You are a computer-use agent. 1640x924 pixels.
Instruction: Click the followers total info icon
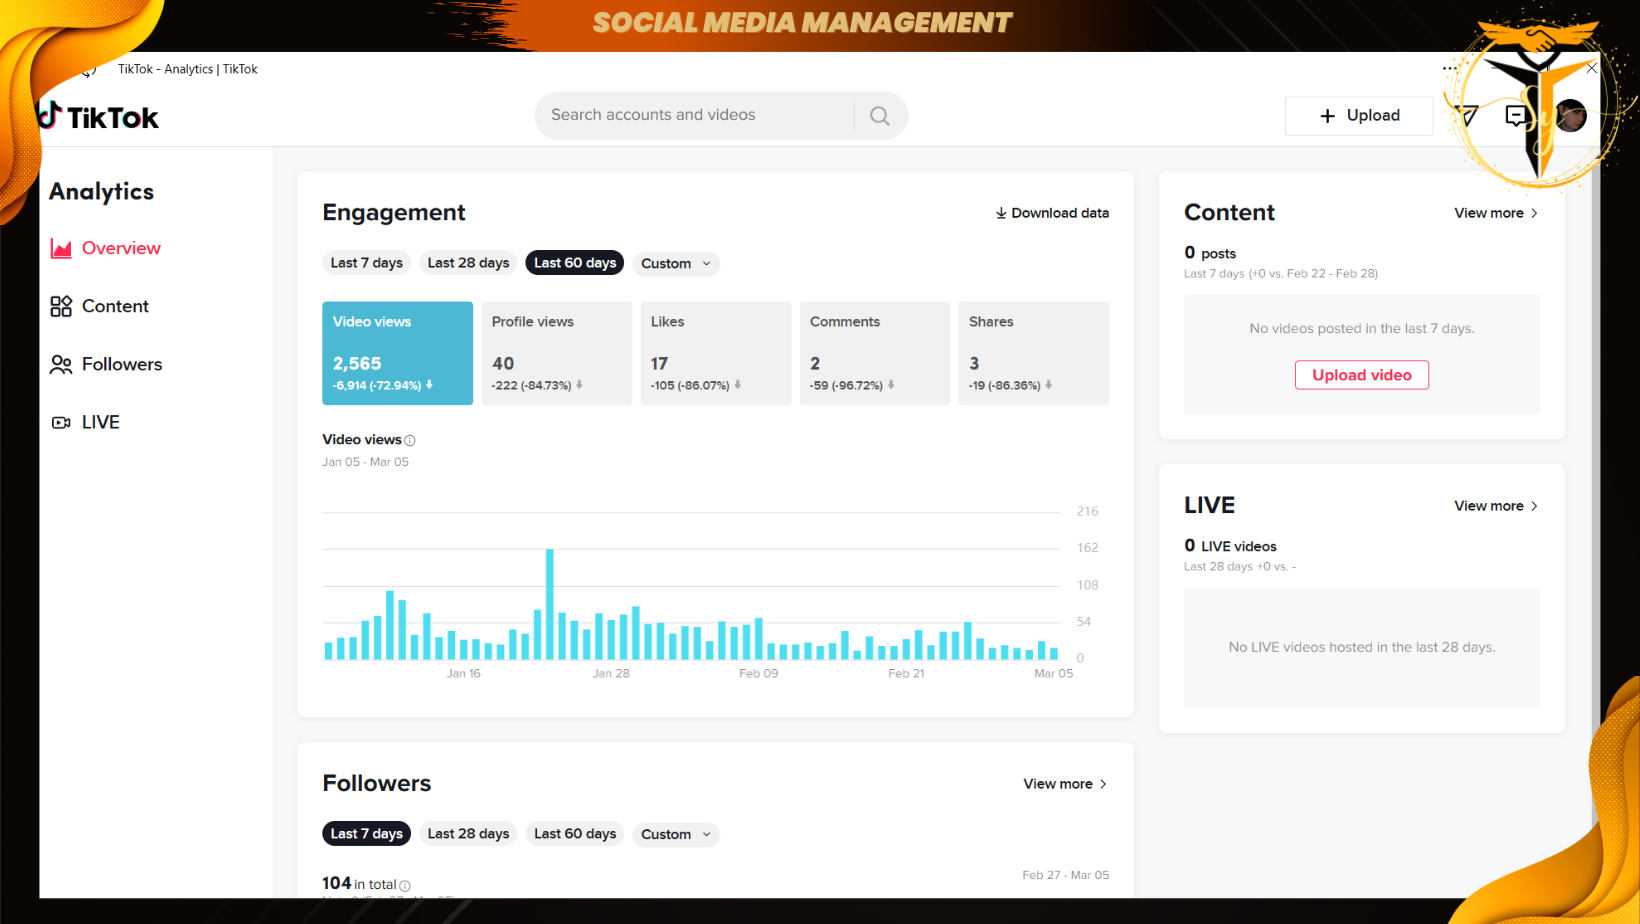(x=405, y=885)
